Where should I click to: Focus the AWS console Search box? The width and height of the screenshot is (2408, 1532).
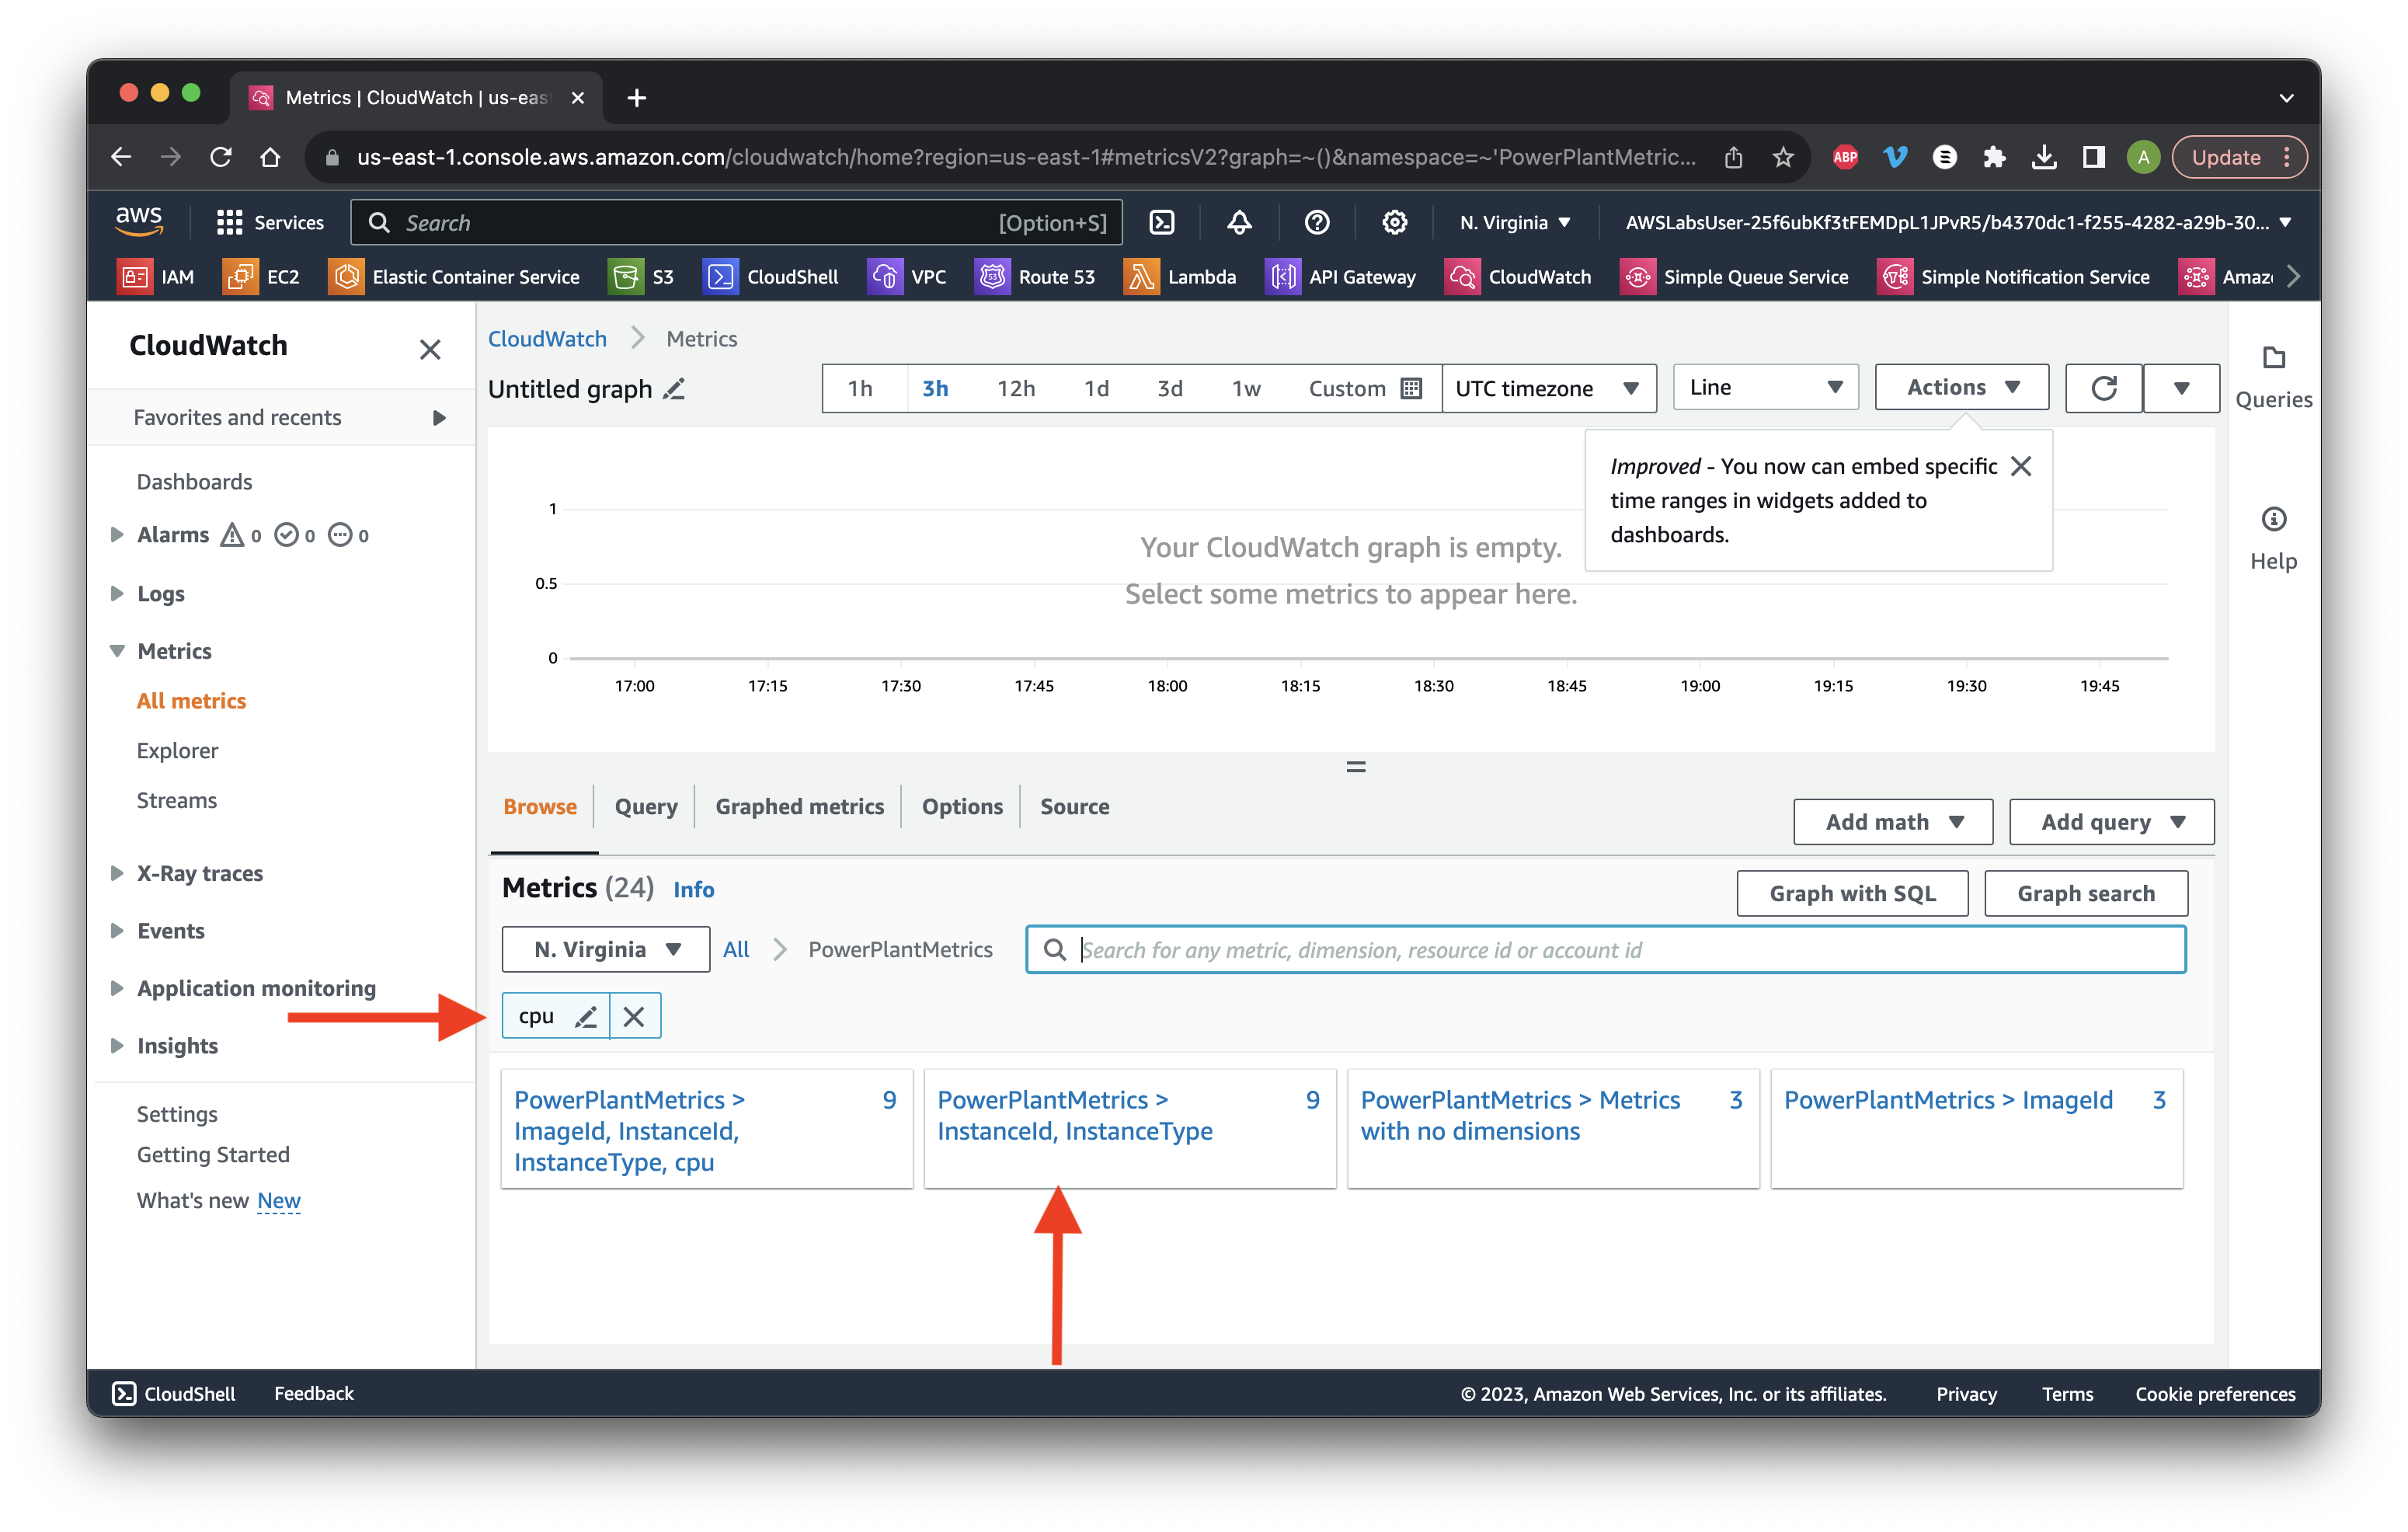coord(736,222)
